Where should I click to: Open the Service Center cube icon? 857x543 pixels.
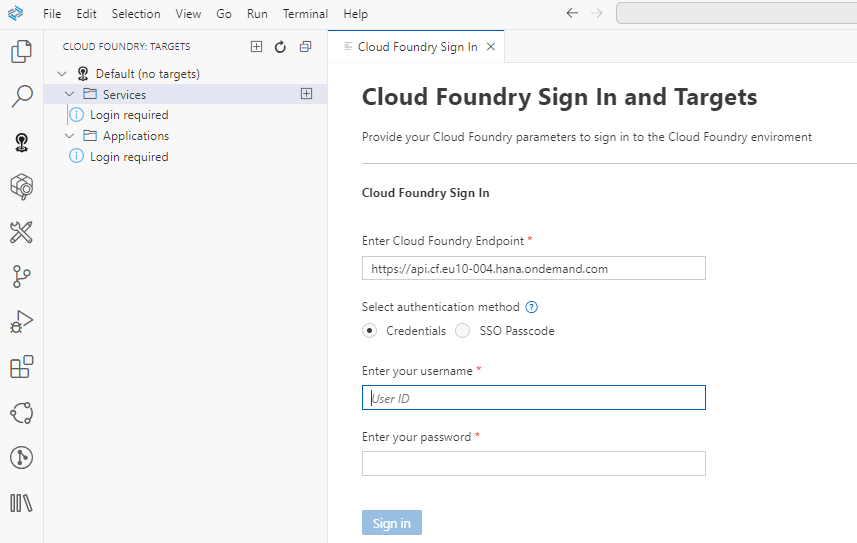(x=21, y=187)
